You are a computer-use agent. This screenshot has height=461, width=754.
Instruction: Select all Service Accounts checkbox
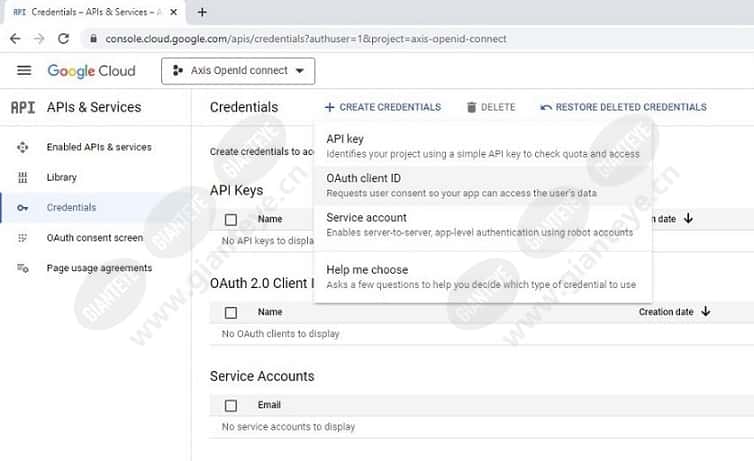(231, 405)
